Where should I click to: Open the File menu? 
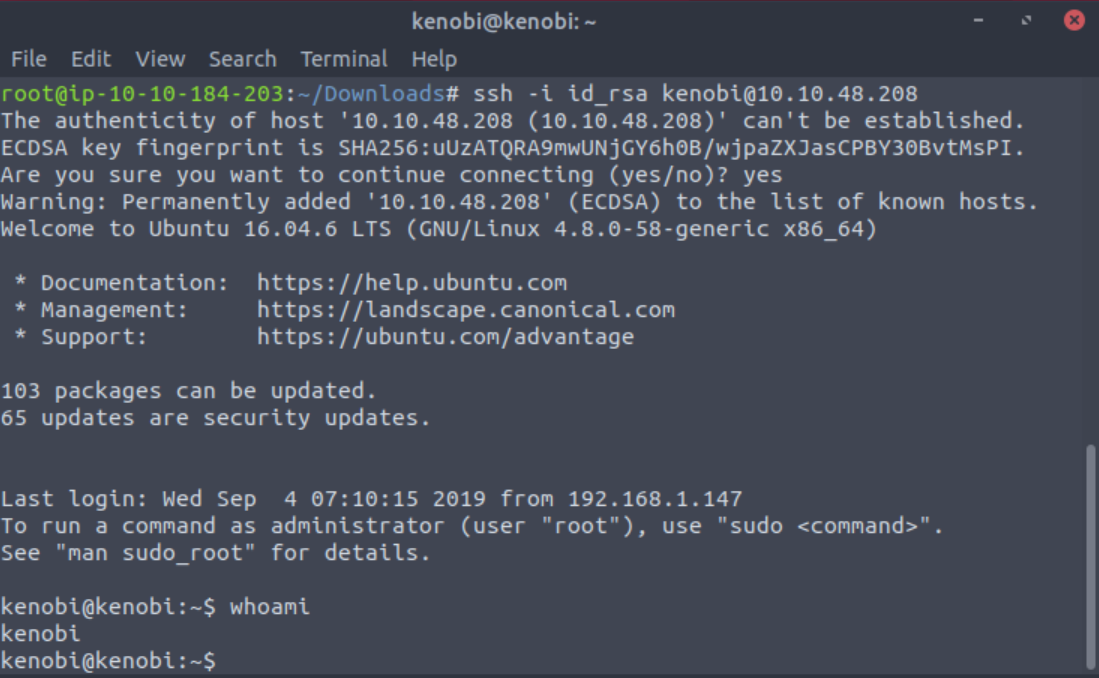click(x=28, y=59)
